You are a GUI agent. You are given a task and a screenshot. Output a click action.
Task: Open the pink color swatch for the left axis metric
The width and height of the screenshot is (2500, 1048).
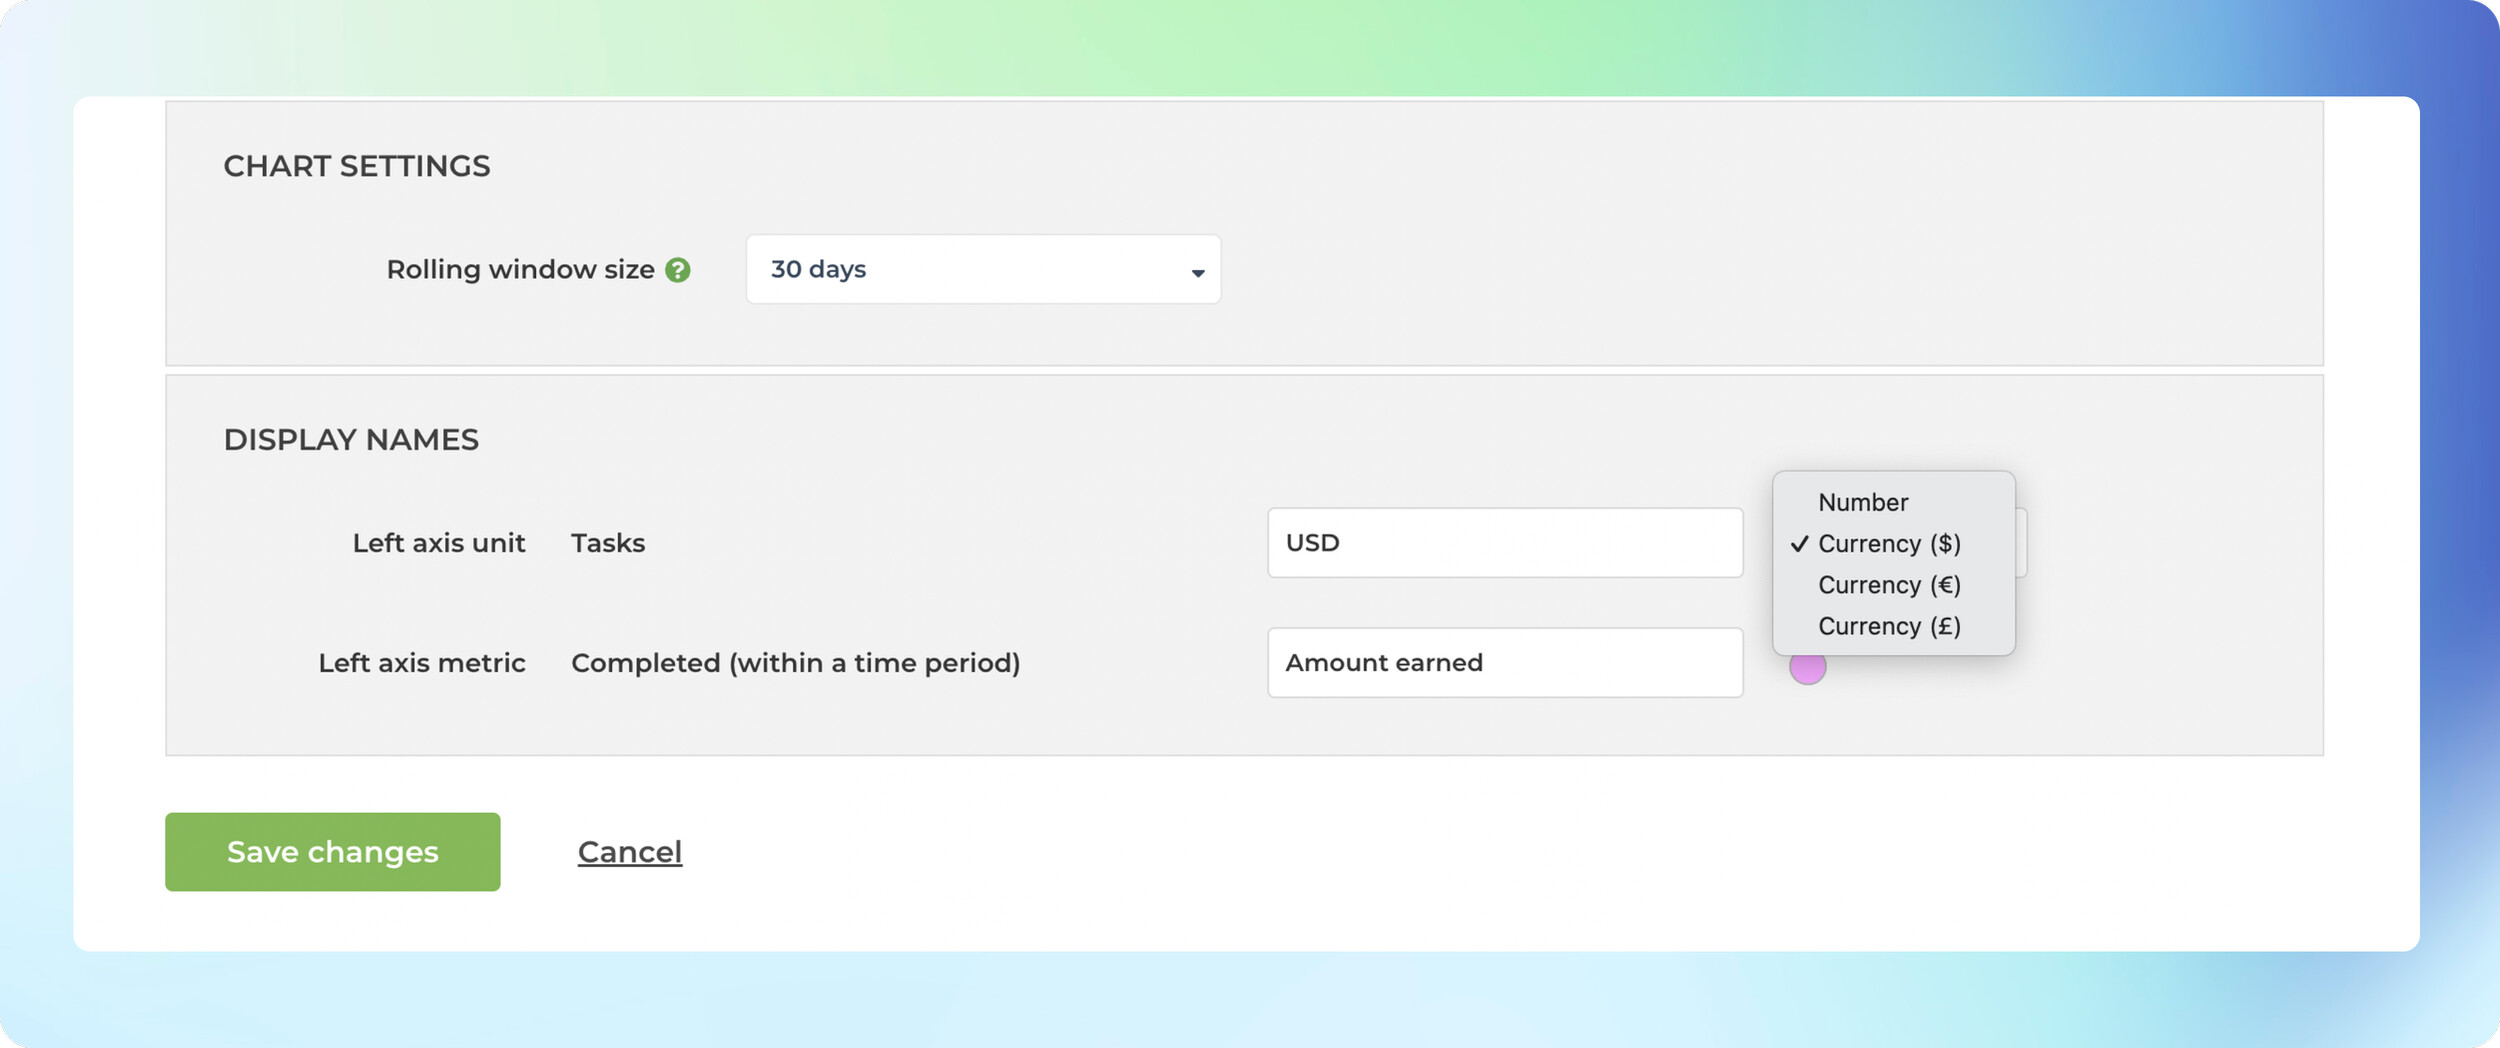point(1808,667)
